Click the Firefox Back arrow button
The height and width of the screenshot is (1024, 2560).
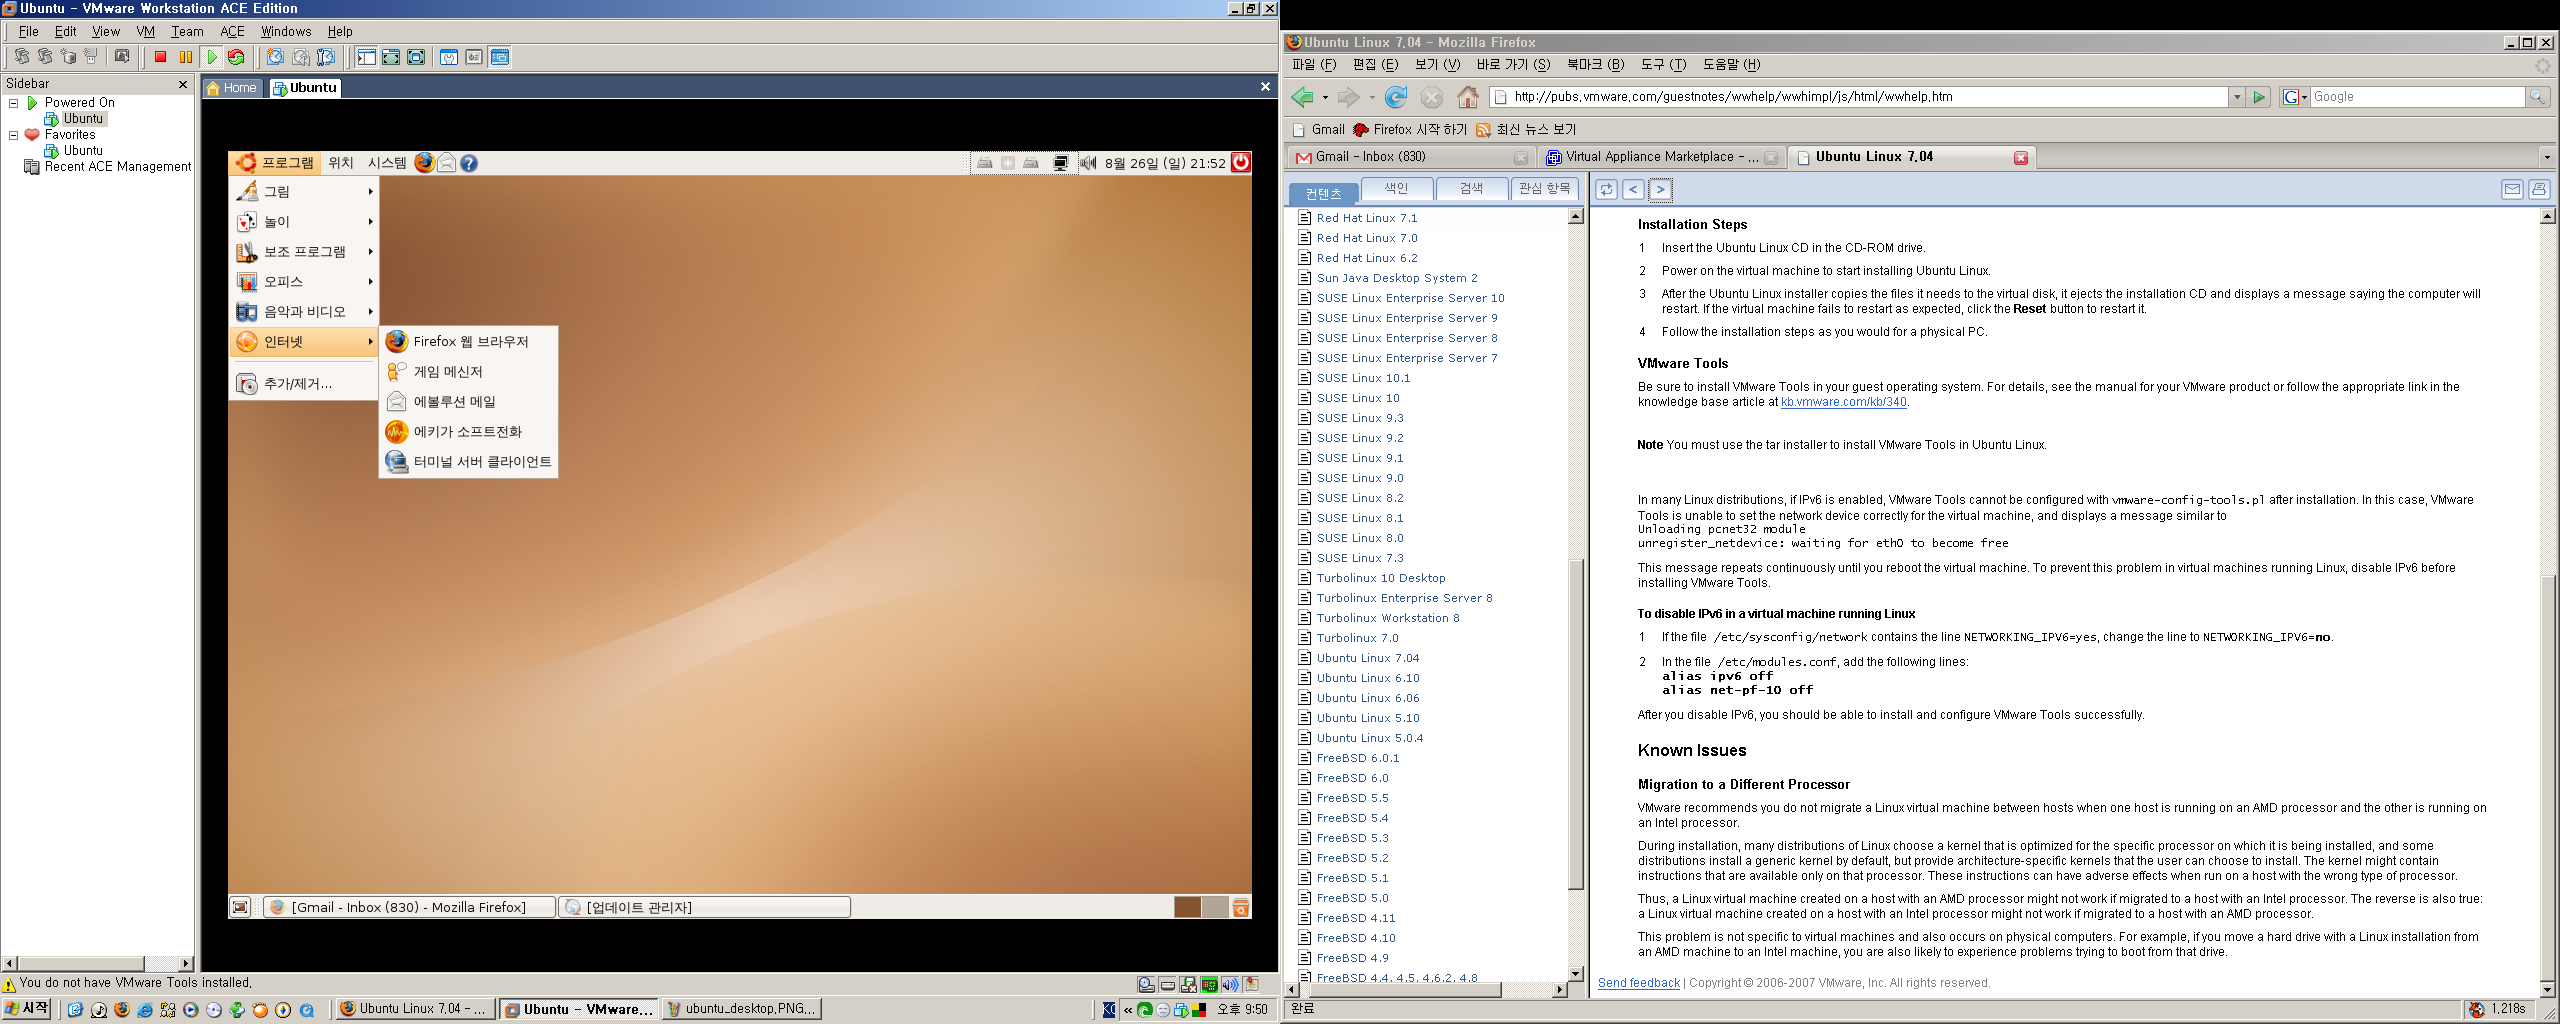click(1302, 97)
